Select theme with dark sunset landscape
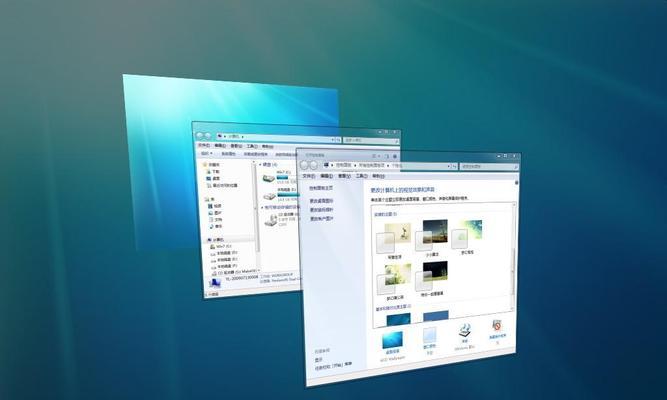Screen dimensions: 667x400 432,237
